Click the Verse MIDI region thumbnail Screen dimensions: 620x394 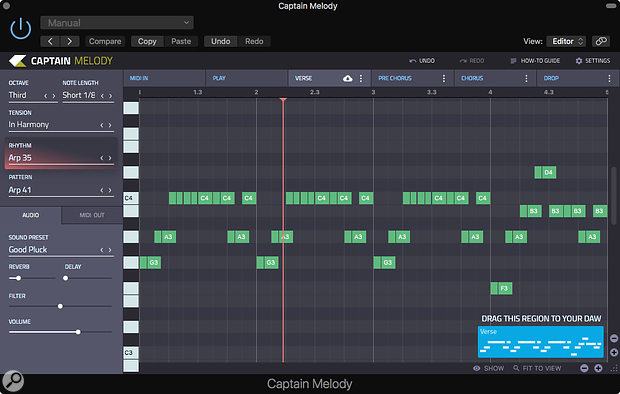(x=541, y=342)
